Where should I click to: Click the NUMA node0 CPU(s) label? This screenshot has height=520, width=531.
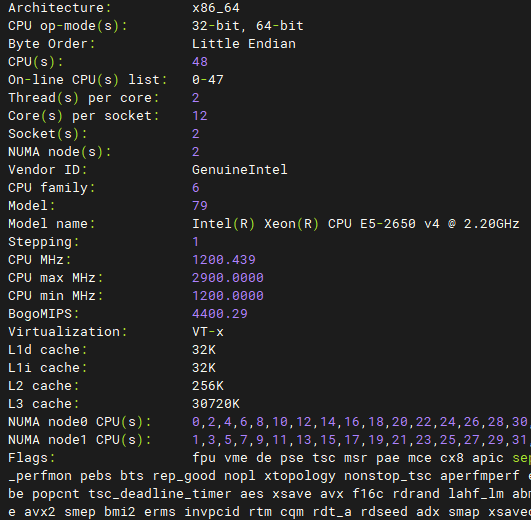(79, 422)
